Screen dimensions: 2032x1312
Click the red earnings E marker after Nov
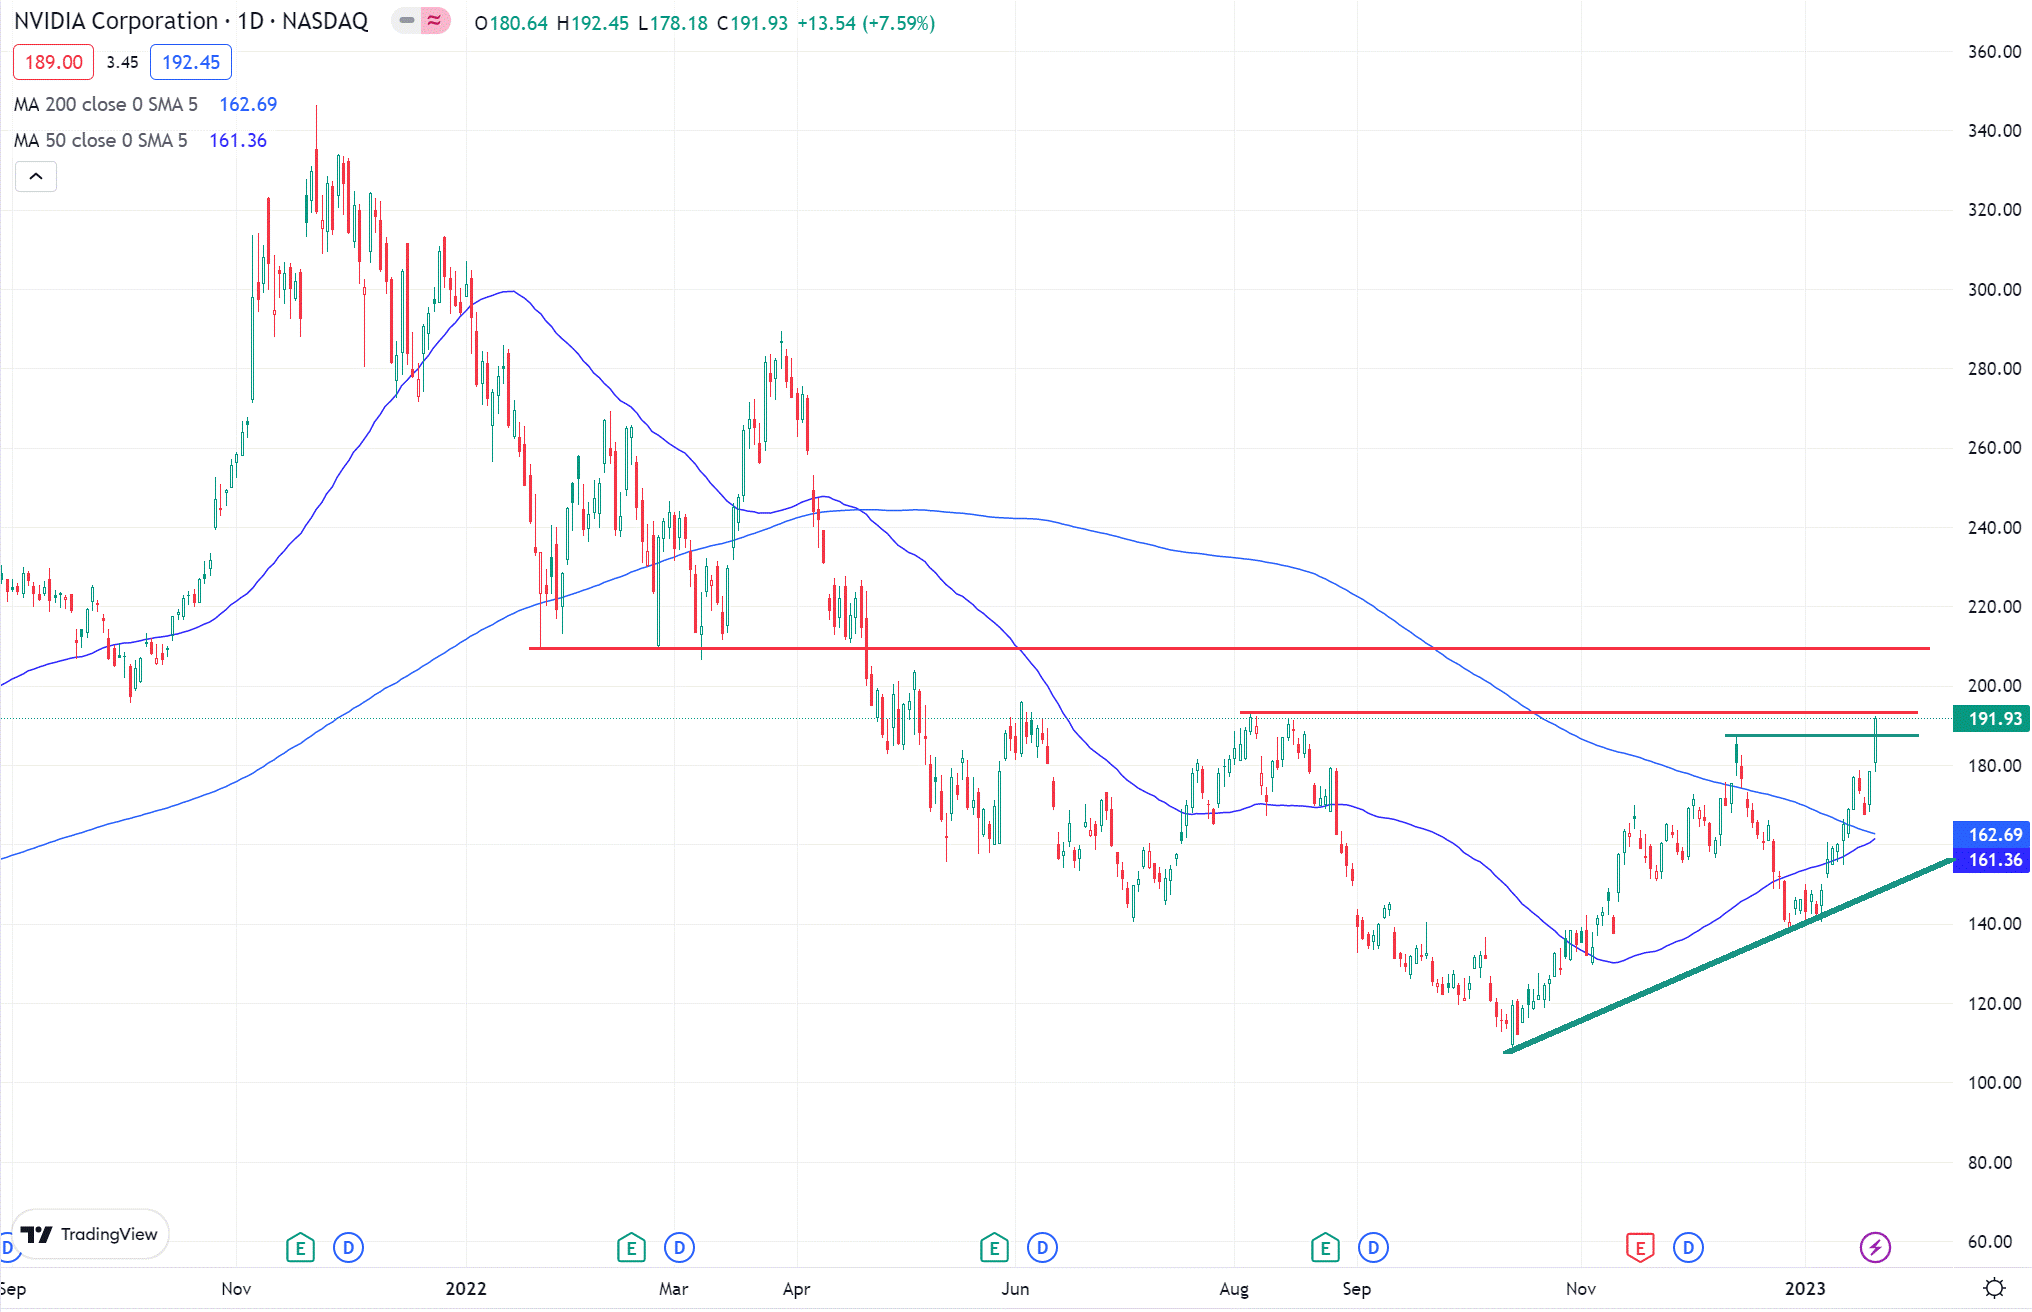(x=1640, y=1247)
